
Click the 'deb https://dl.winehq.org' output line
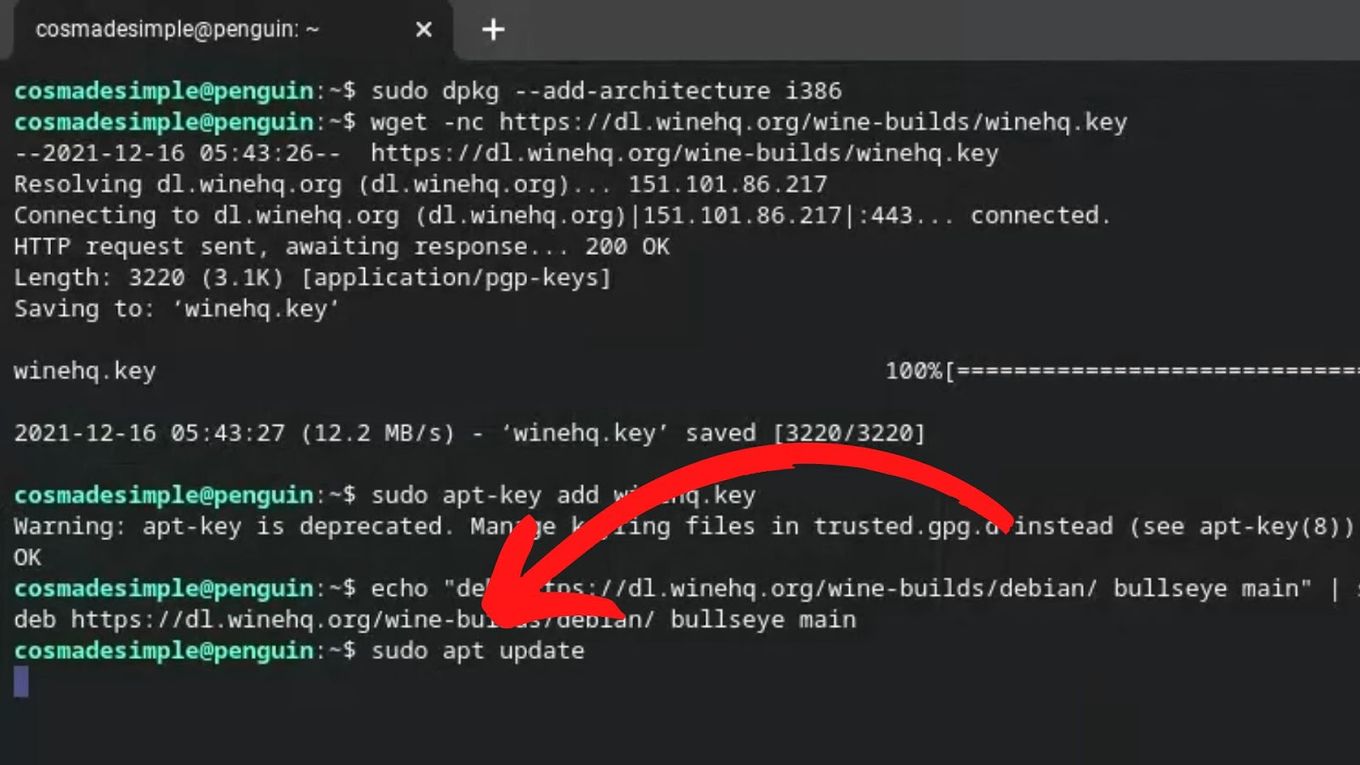435,619
